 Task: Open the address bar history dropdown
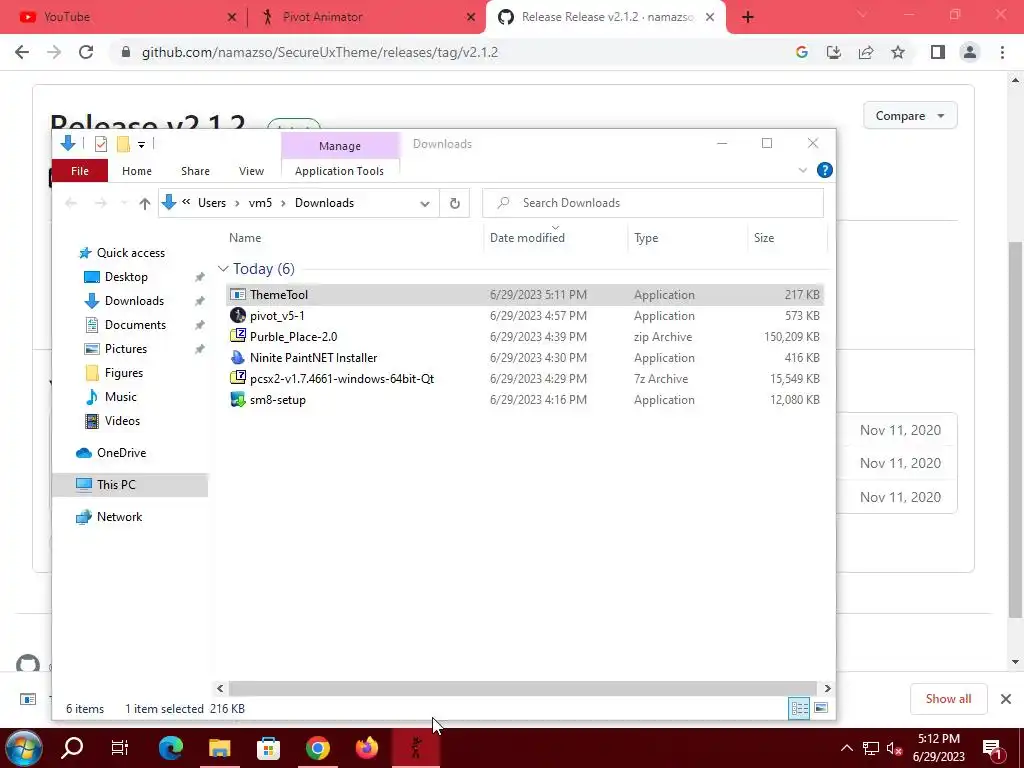[x=424, y=203]
